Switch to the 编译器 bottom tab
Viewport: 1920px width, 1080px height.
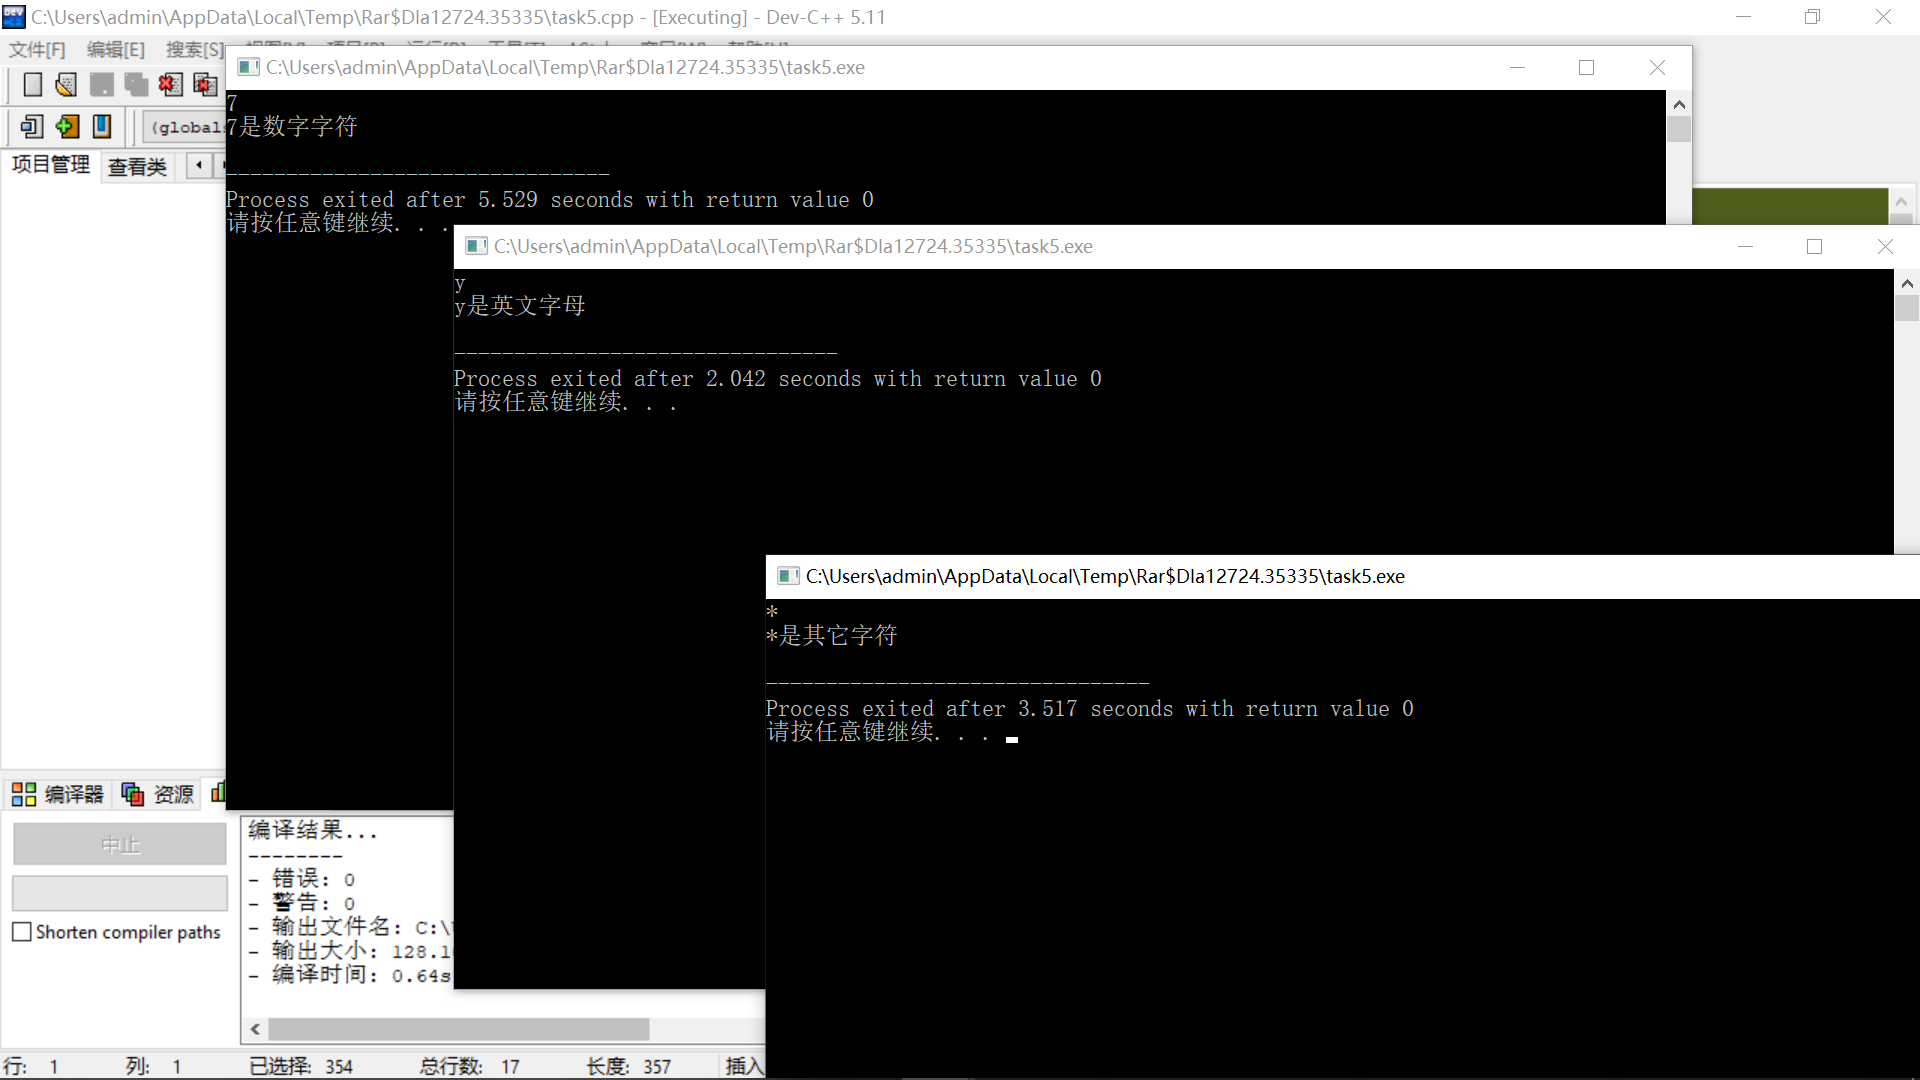(58, 794)
